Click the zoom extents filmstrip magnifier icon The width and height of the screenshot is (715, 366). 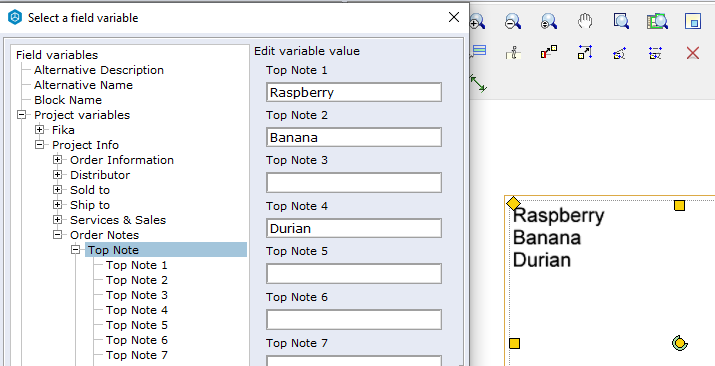(657, 21)
